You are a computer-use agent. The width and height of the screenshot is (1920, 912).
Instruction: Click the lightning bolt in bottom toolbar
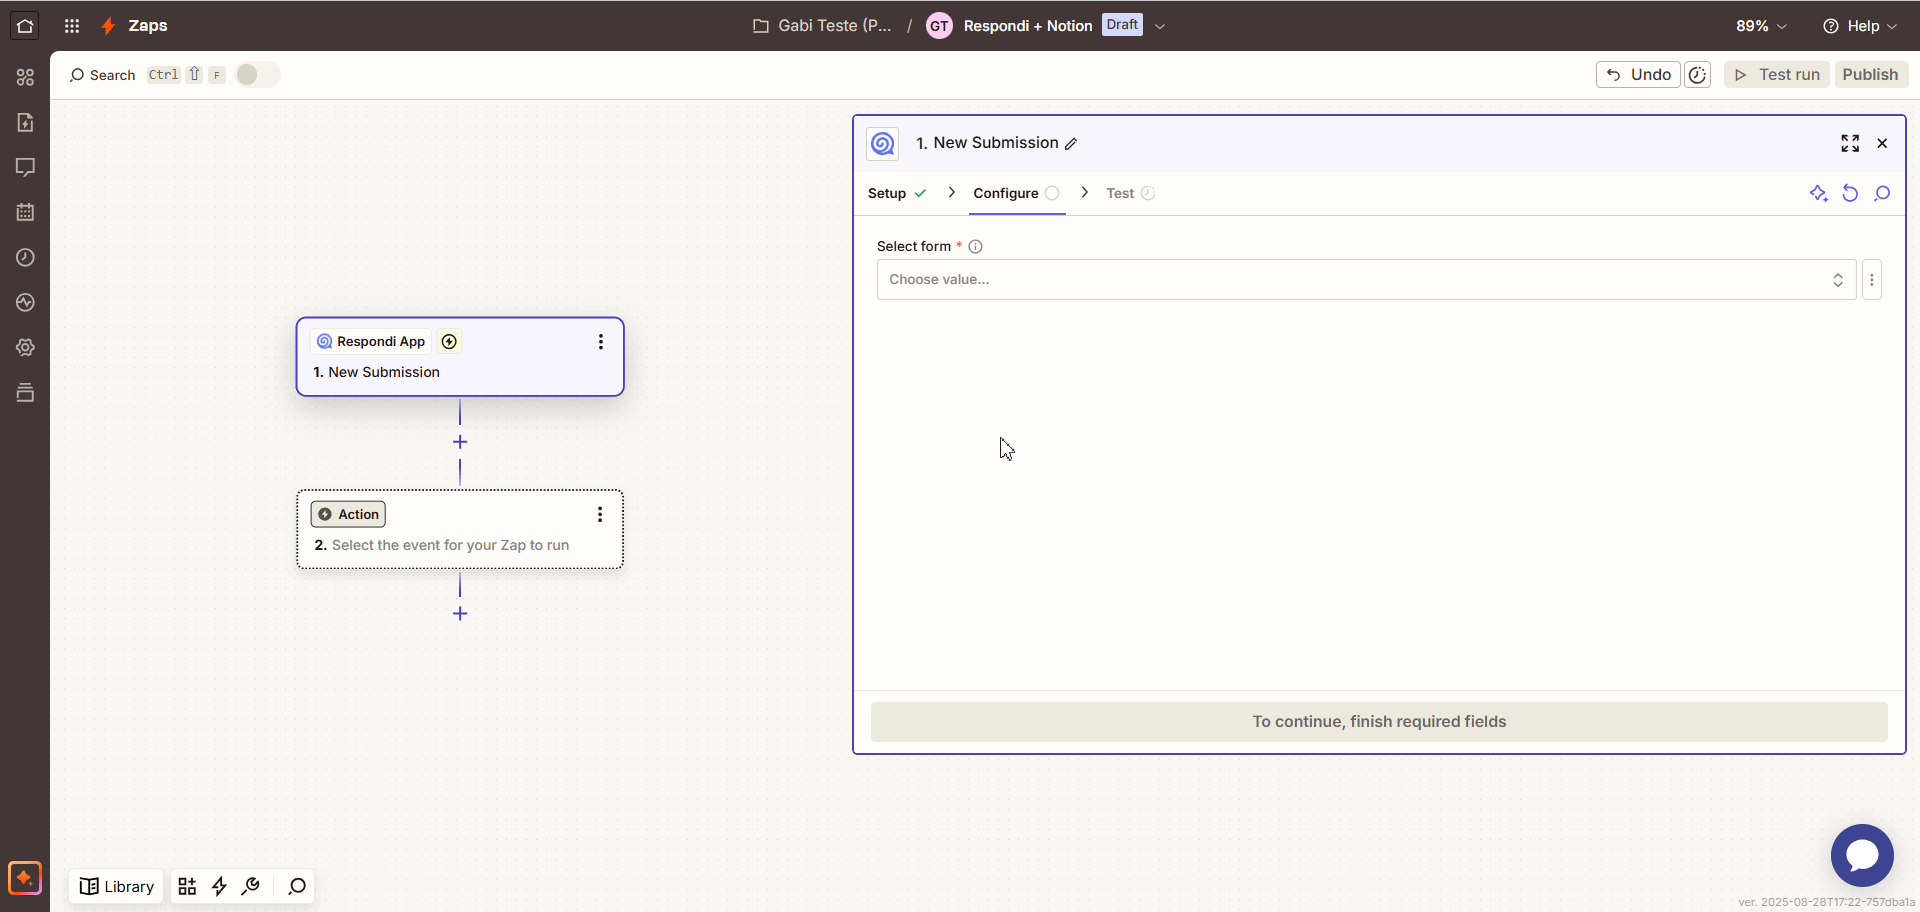(219, 886)
